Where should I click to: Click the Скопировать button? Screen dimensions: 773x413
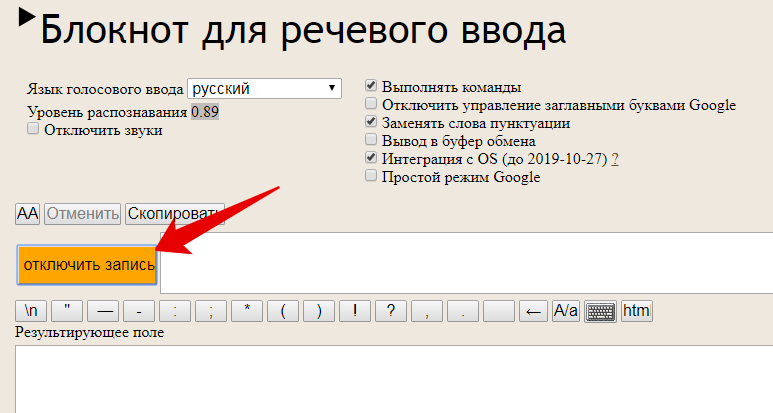pos(175,214)
